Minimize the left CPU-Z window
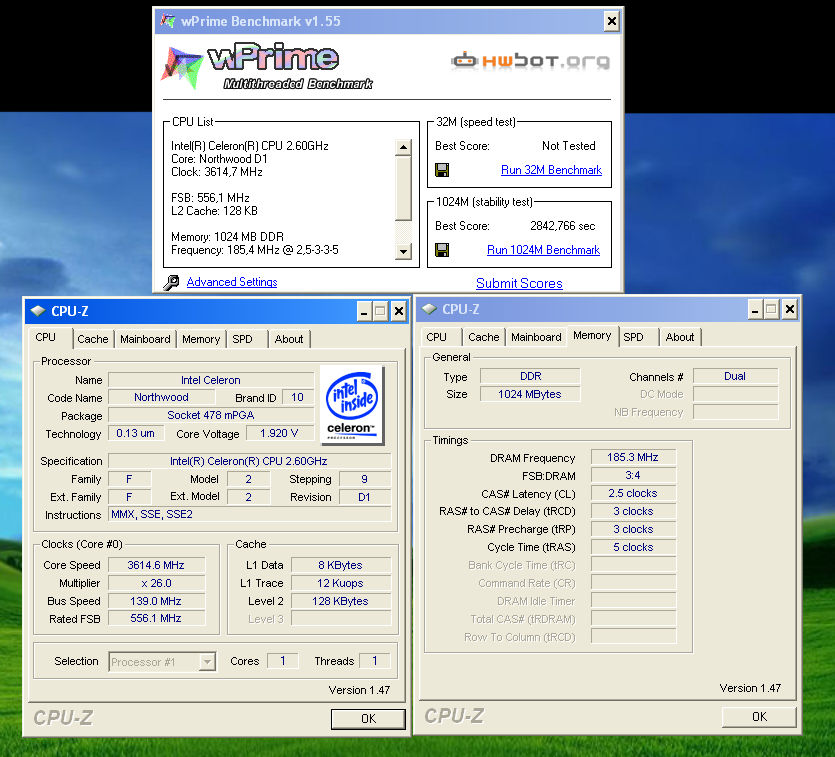Image resolution: width=835 pixels, height=757 pixels. [364, 311]
